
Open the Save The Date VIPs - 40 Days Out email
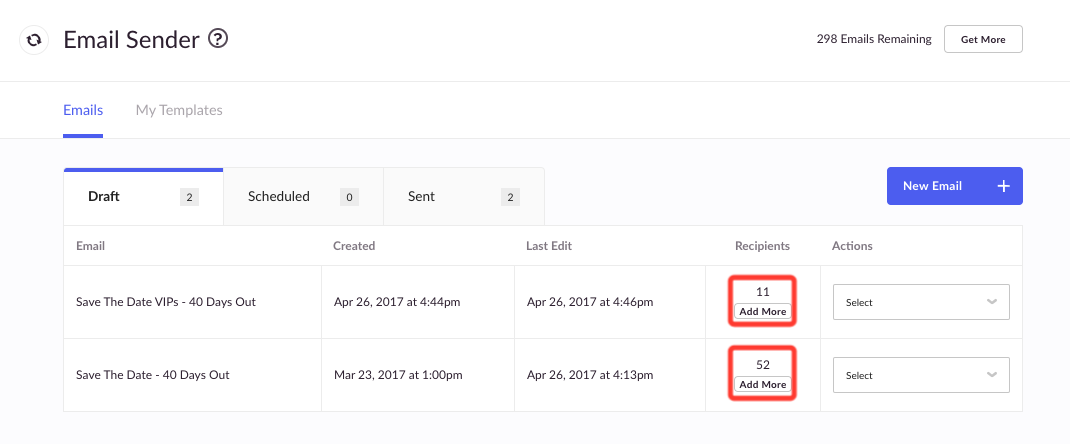coord(166,301)
